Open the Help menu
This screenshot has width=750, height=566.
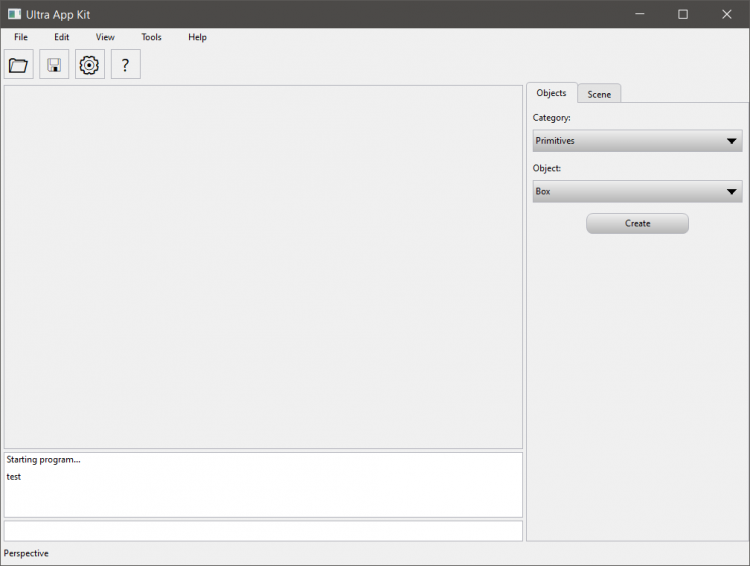coord(197,37)
